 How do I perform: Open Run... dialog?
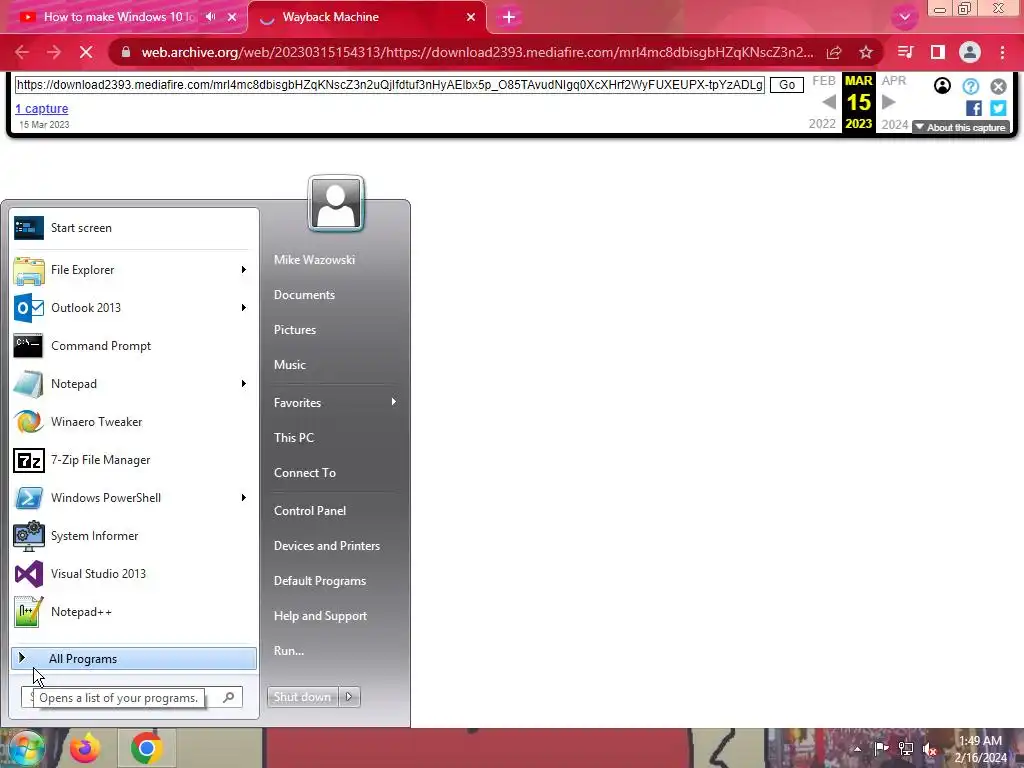[x=289, y=651]
